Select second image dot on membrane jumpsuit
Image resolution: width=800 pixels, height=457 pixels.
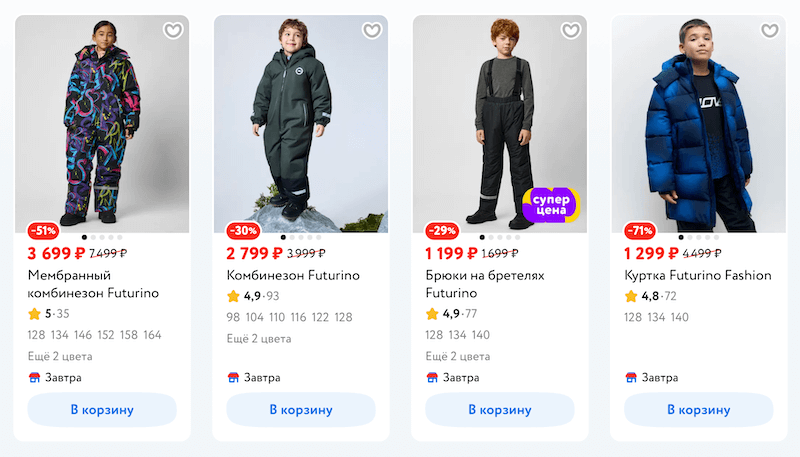point(93,237)
